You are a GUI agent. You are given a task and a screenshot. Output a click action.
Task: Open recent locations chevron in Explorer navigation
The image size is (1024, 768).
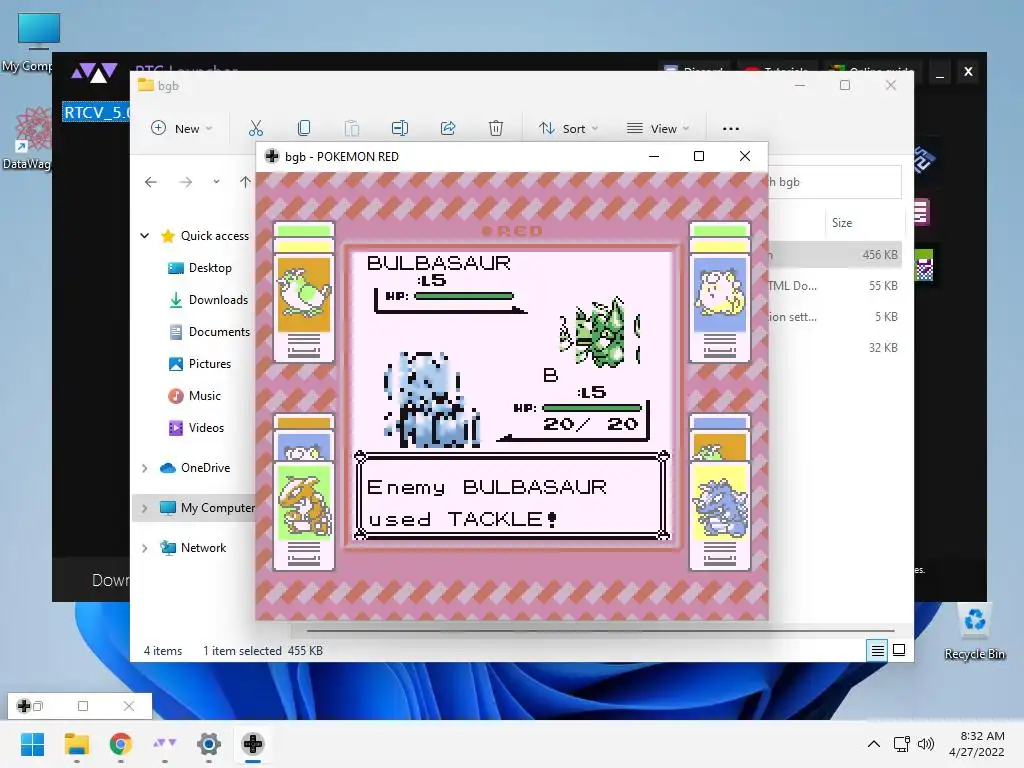(216, 182)
